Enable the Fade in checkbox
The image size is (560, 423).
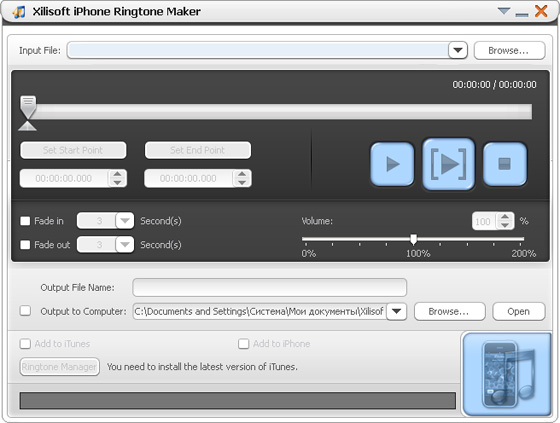(x=25, y=221)
